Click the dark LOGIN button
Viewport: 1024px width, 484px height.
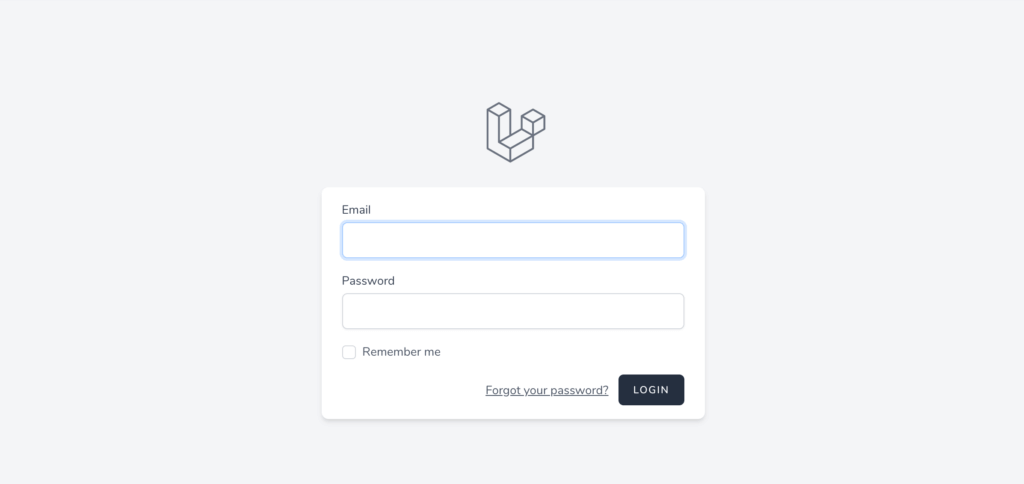[x=651, y=390]
